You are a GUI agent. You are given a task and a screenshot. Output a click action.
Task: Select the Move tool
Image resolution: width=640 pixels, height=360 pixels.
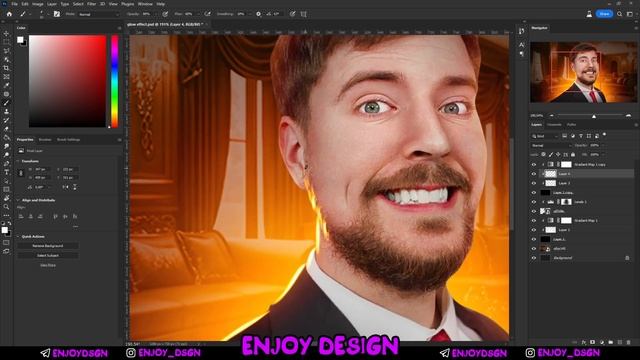[x=6, y=33]
